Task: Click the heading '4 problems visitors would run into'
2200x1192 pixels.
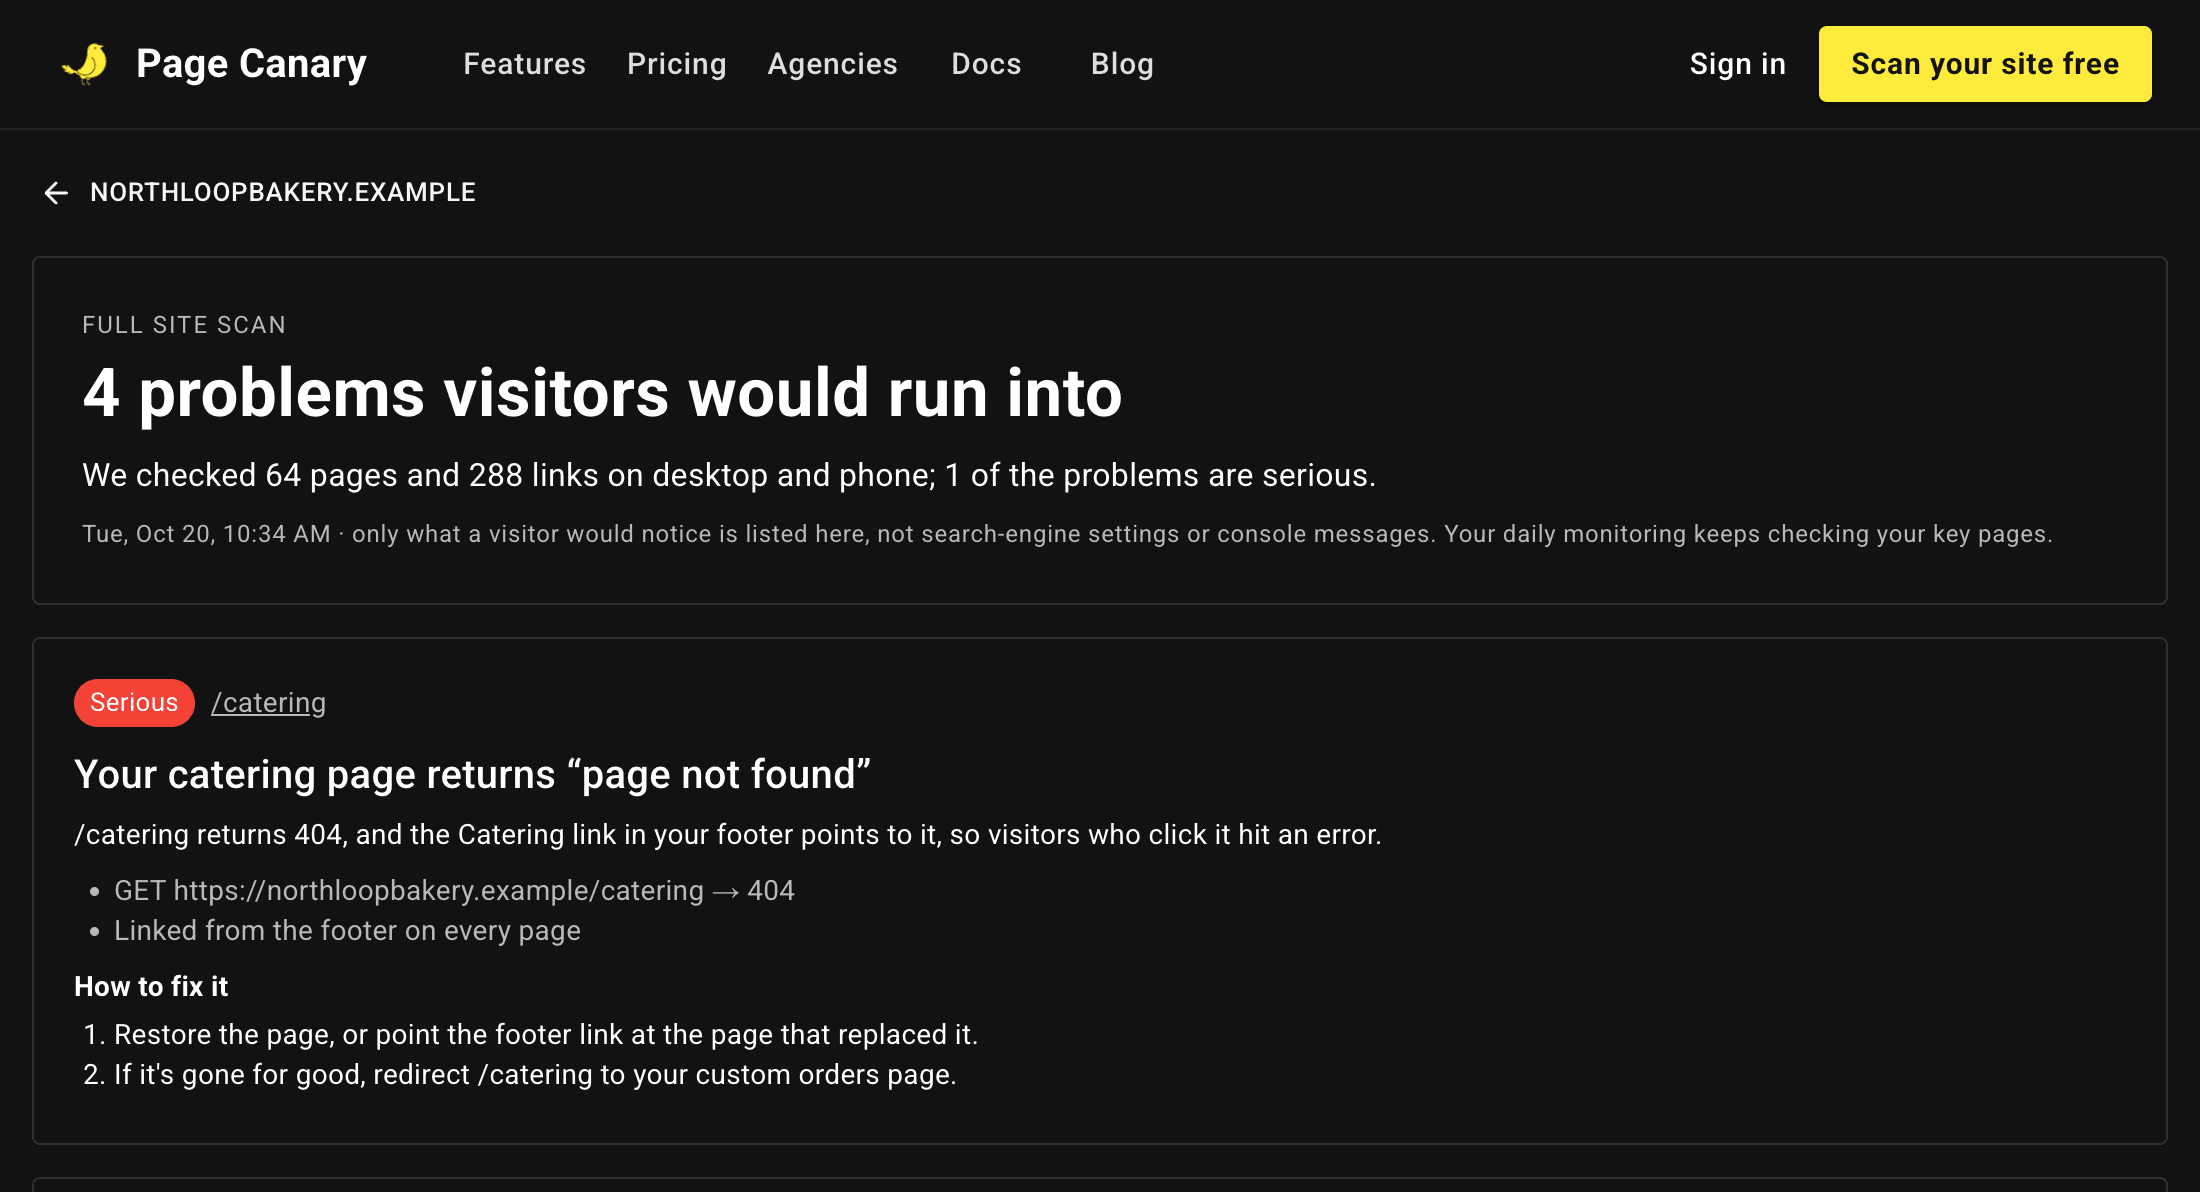Action: tap(602, 393)
